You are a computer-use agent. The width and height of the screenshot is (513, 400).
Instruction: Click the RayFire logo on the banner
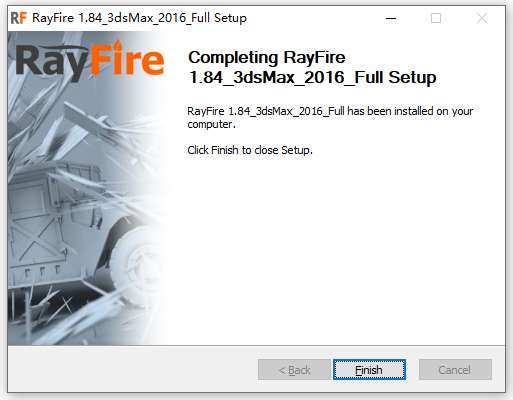90,61
